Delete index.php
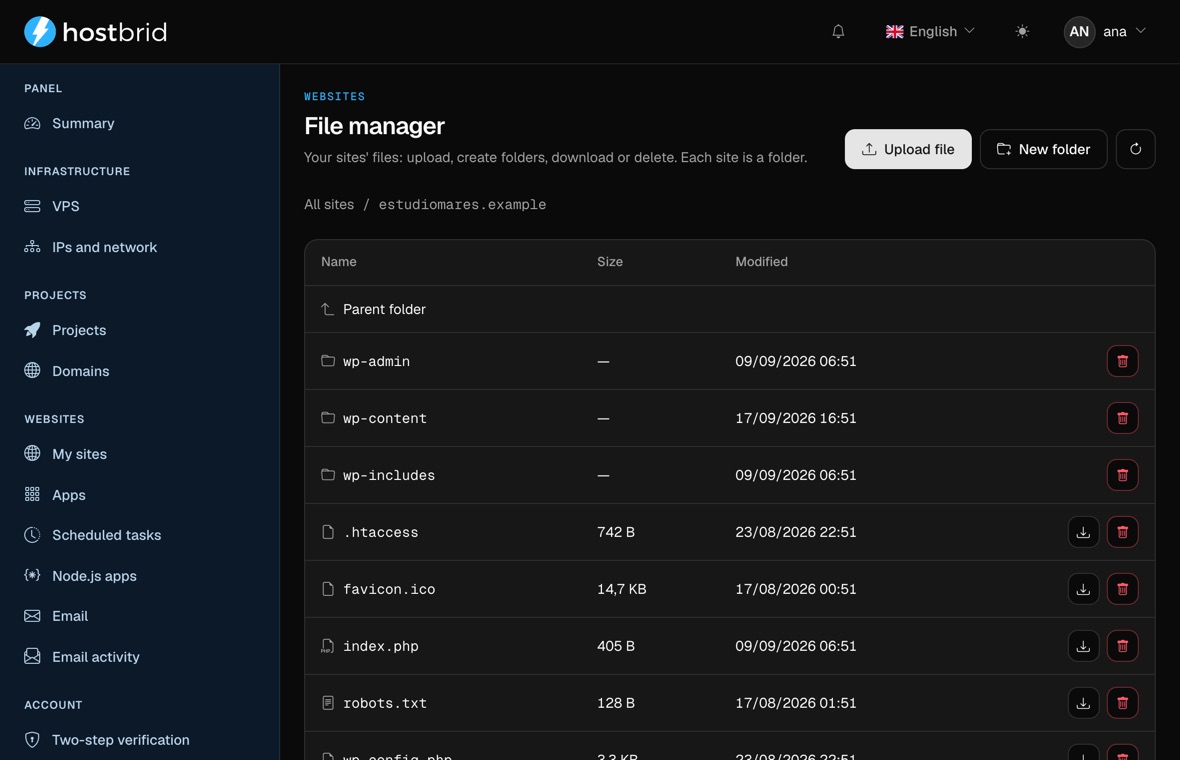Screen dimensions: 1180x760 (x=1122, y=646)
